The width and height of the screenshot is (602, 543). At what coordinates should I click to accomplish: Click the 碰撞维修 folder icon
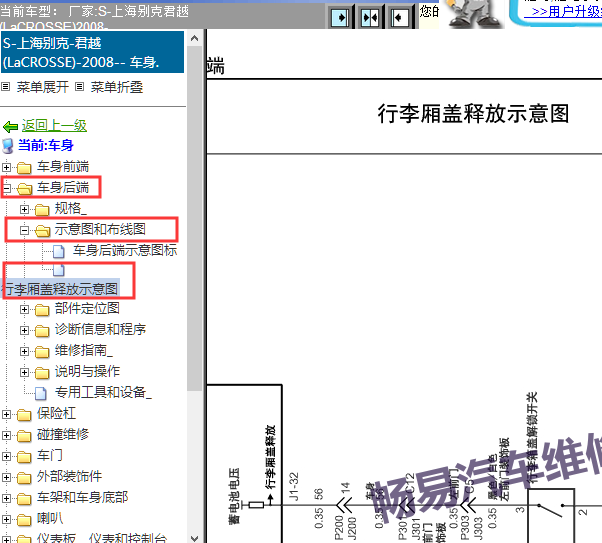[x=24, y=436]
